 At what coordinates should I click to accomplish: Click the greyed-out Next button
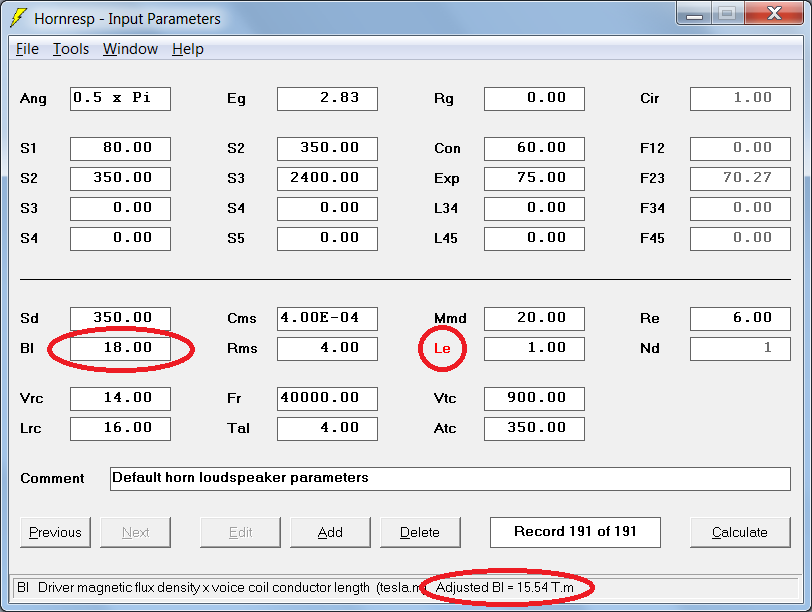tap(135, 532)
